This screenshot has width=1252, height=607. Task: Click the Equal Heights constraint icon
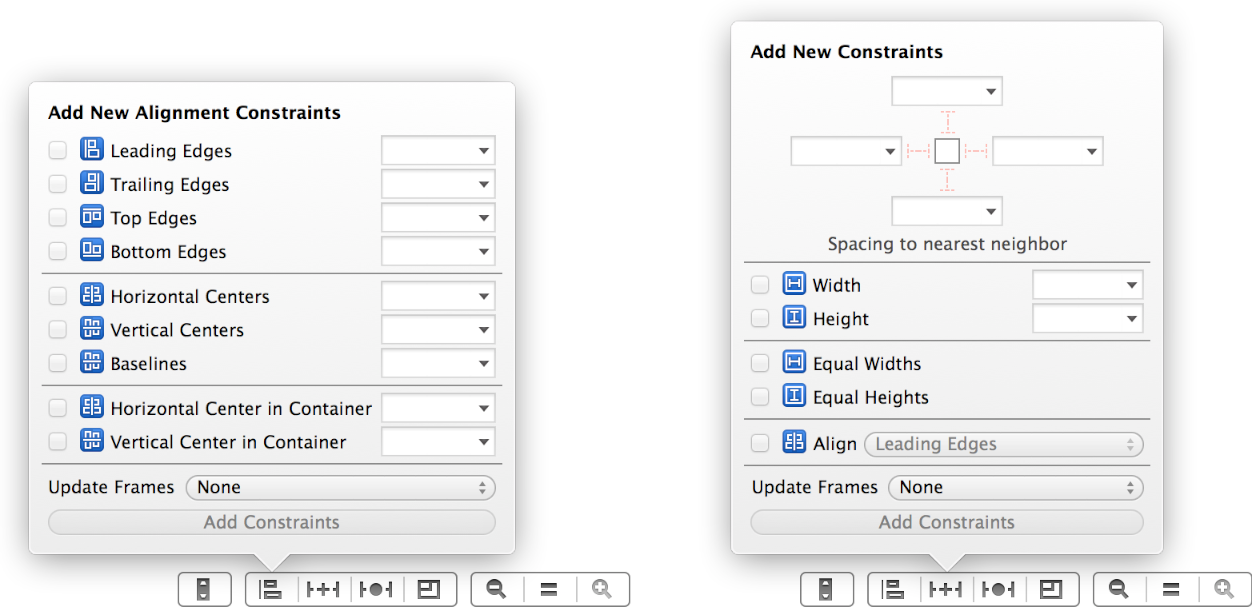(794, 397)
